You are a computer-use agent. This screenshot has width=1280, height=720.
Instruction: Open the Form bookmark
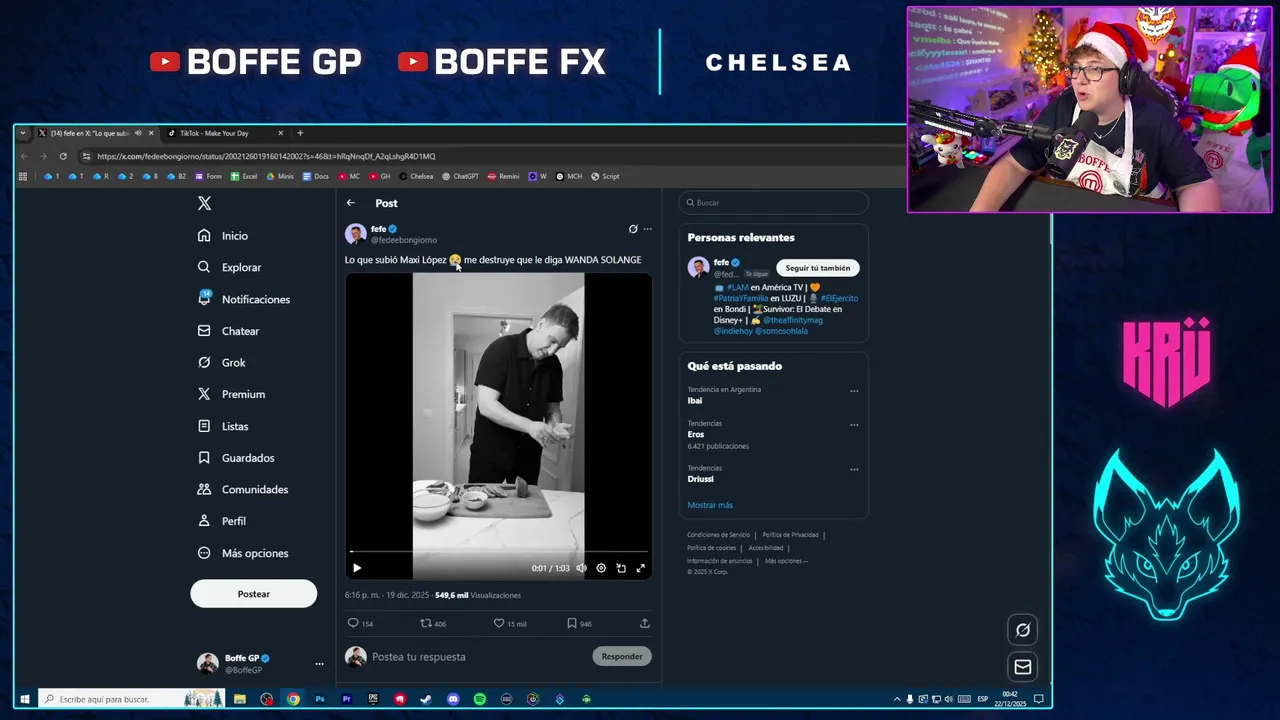pyautogui.click(x=208, y=176)
